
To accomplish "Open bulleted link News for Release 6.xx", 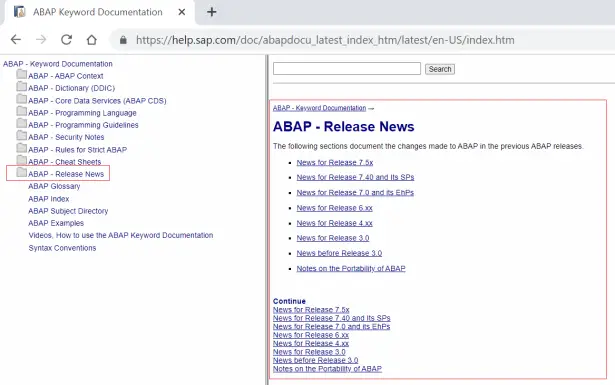I will 334,208.
